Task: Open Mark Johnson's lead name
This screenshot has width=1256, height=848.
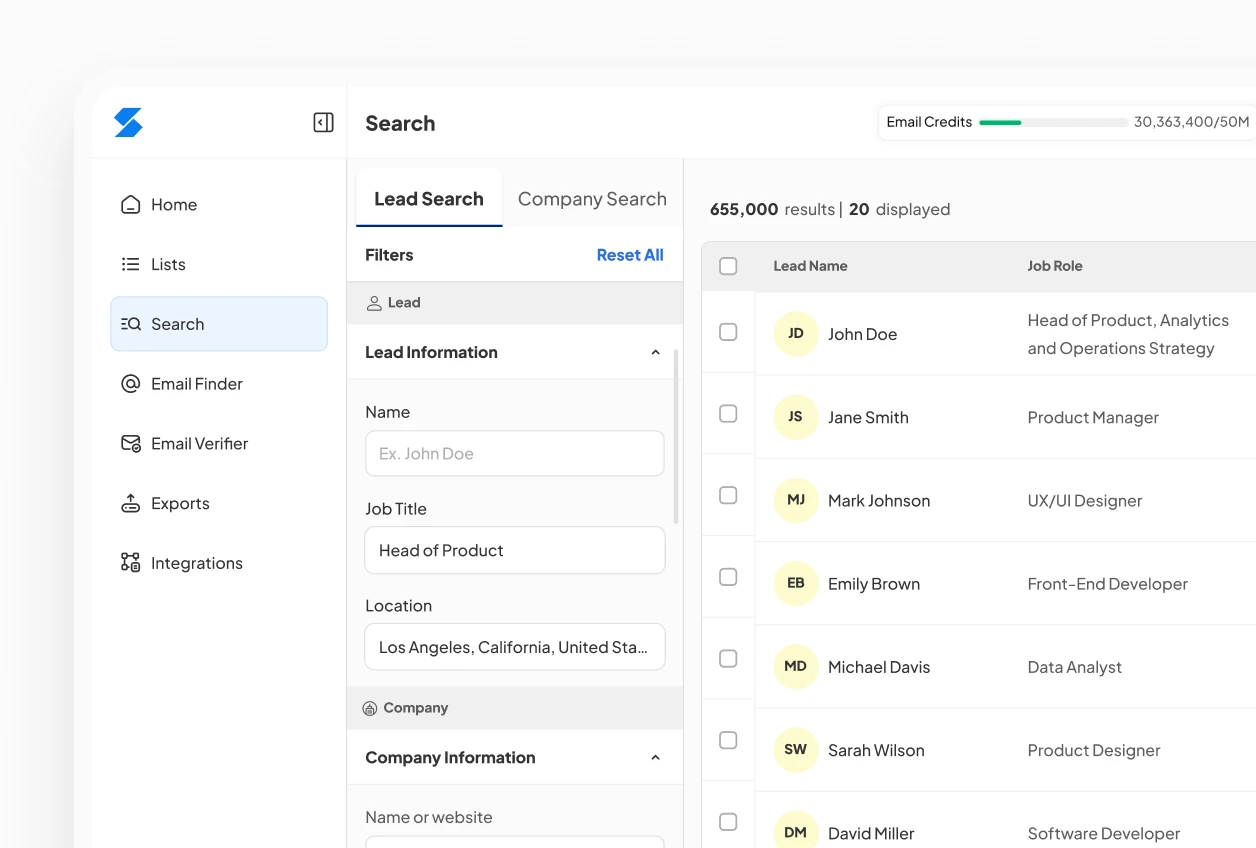Action: click(x=879, y=500)
